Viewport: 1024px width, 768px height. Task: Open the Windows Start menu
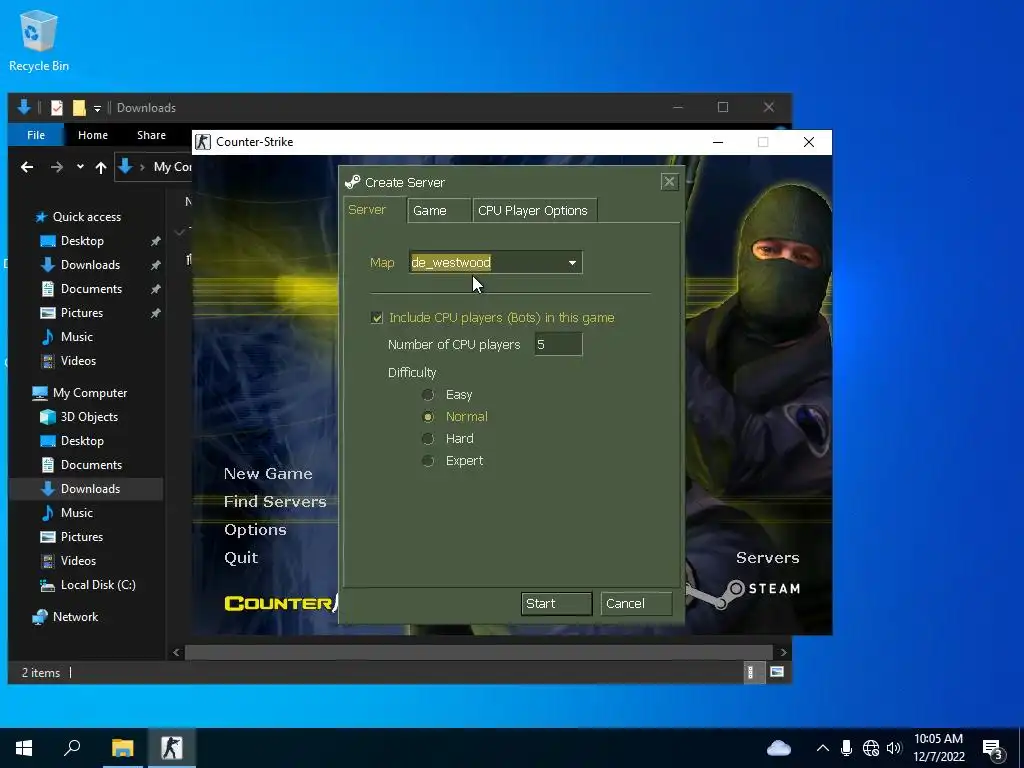[24, 748]
